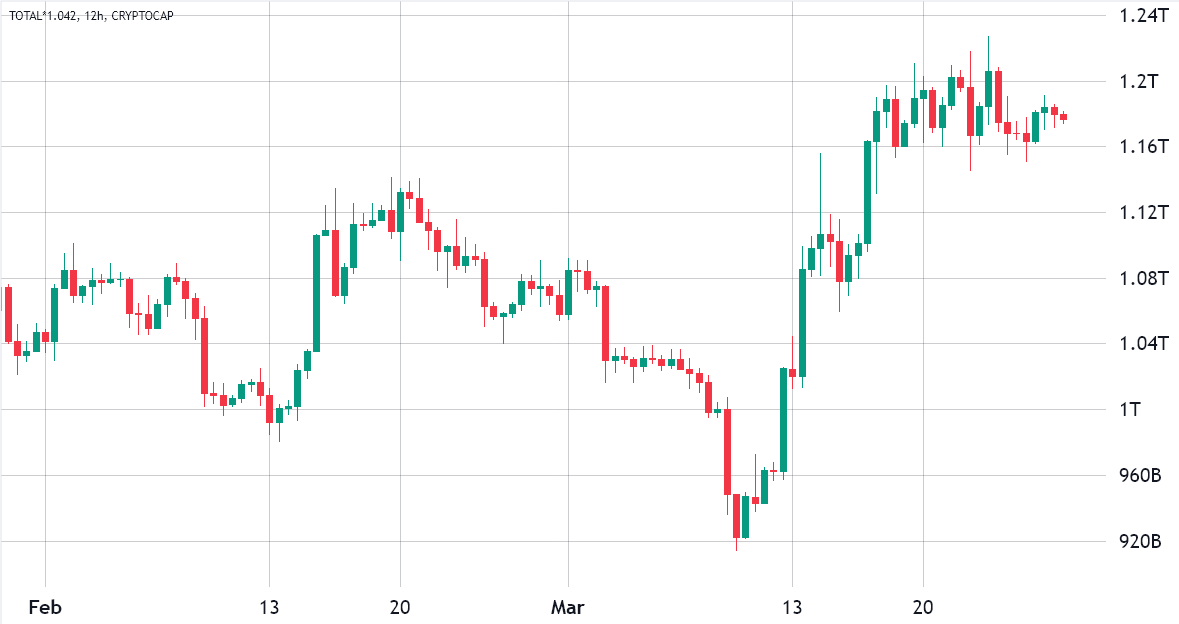Screen dimensions: 1179x624
Task: Select the 1.08T price scale label
Action: click(1142, 278)
